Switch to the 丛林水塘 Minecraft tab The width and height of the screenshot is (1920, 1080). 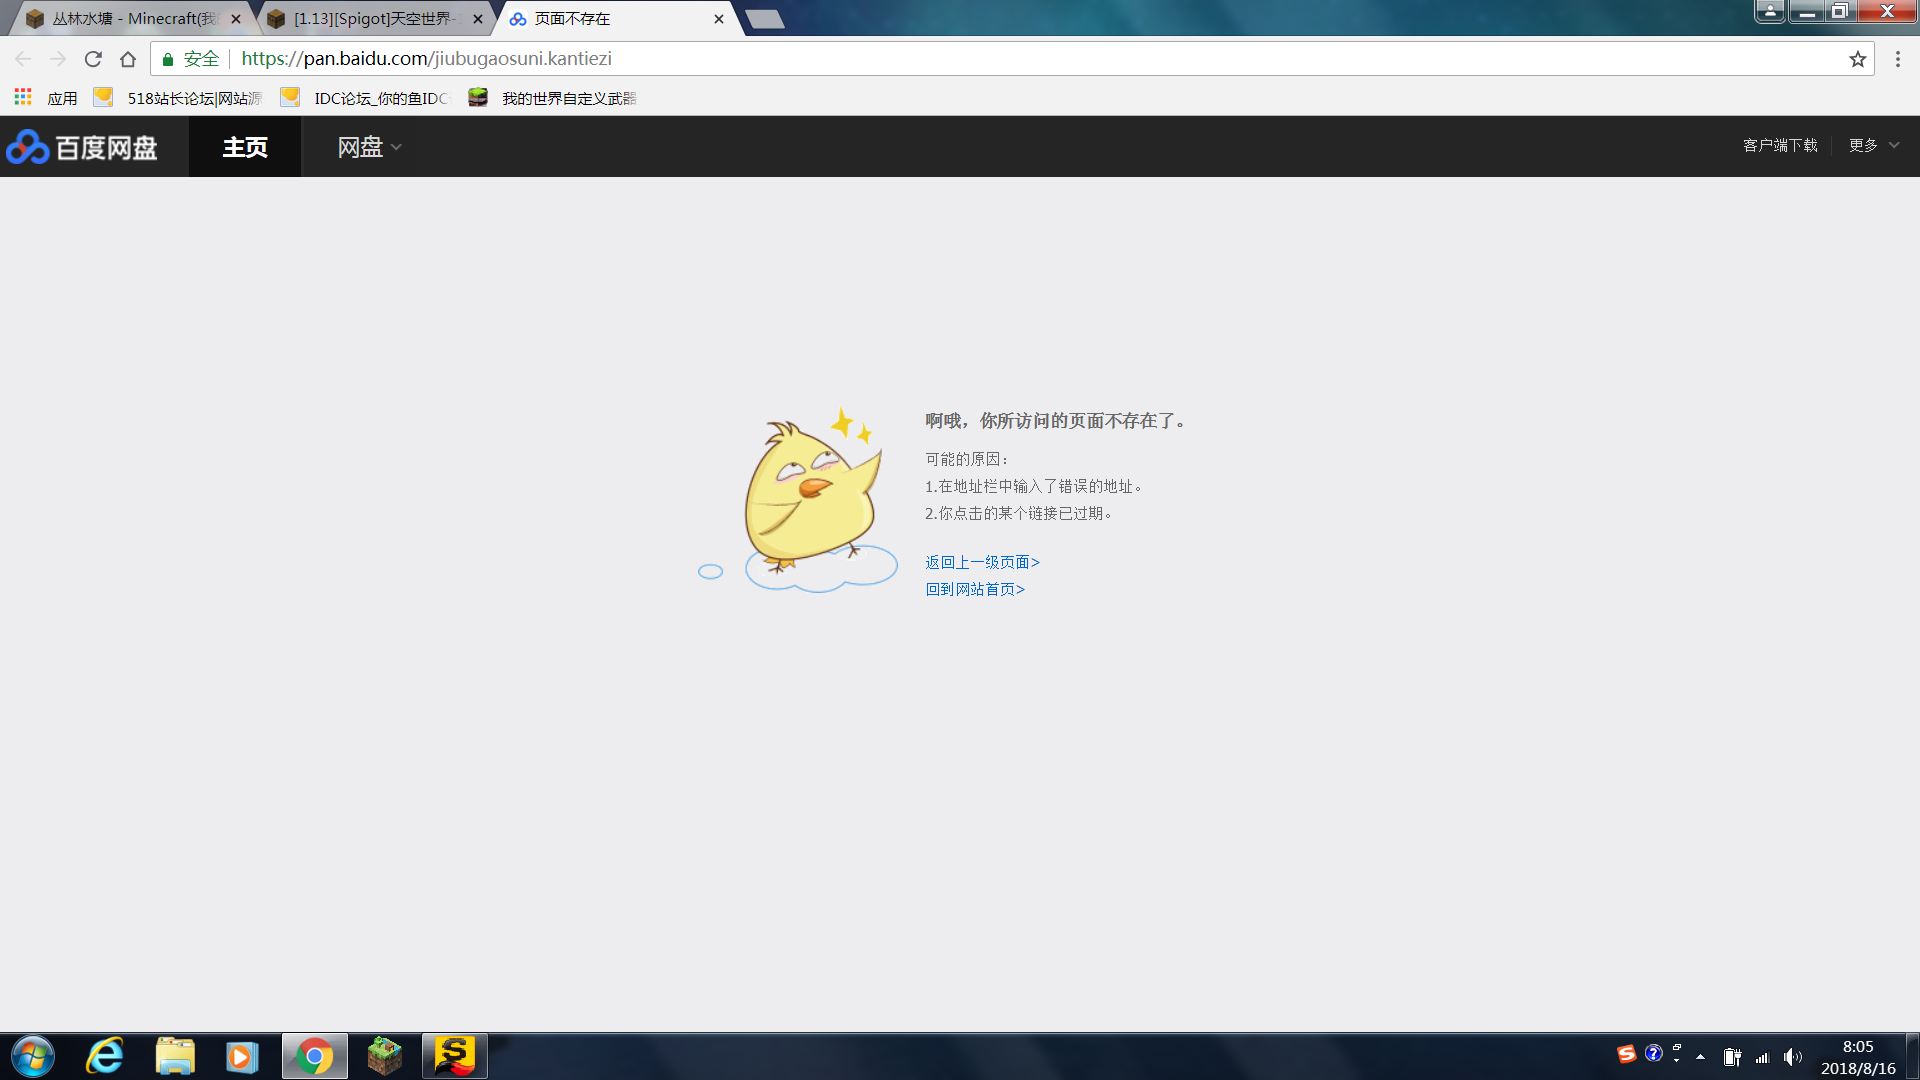133,19
